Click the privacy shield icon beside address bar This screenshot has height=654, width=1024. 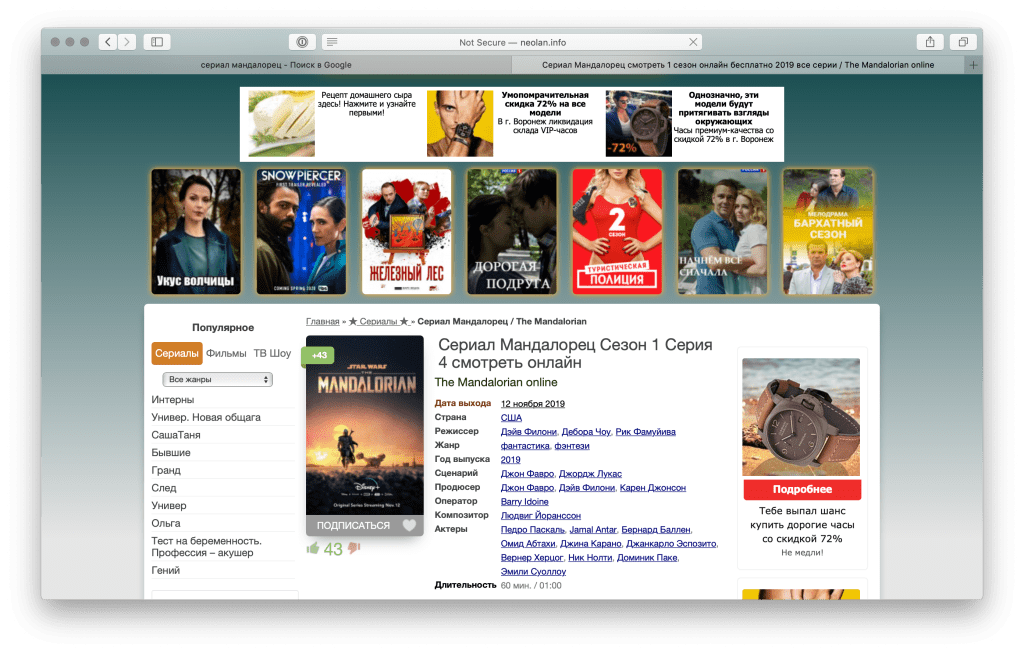301,42
